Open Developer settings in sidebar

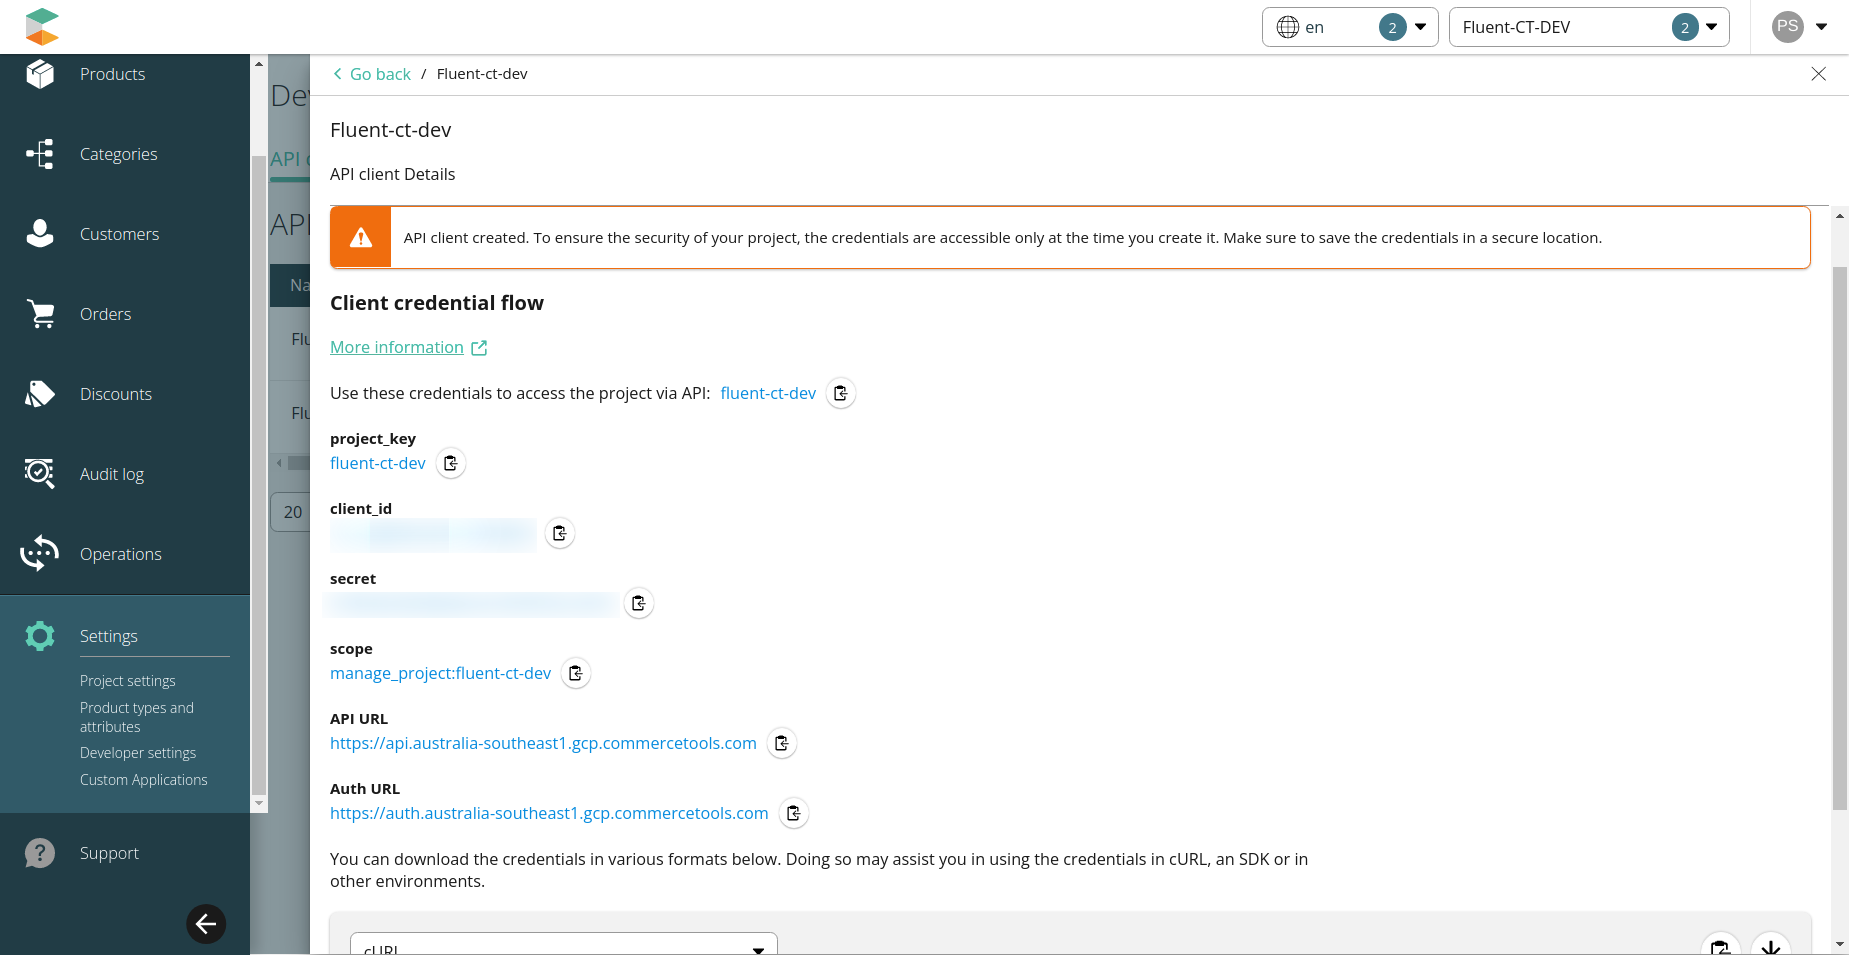click(x=138, y=753)
